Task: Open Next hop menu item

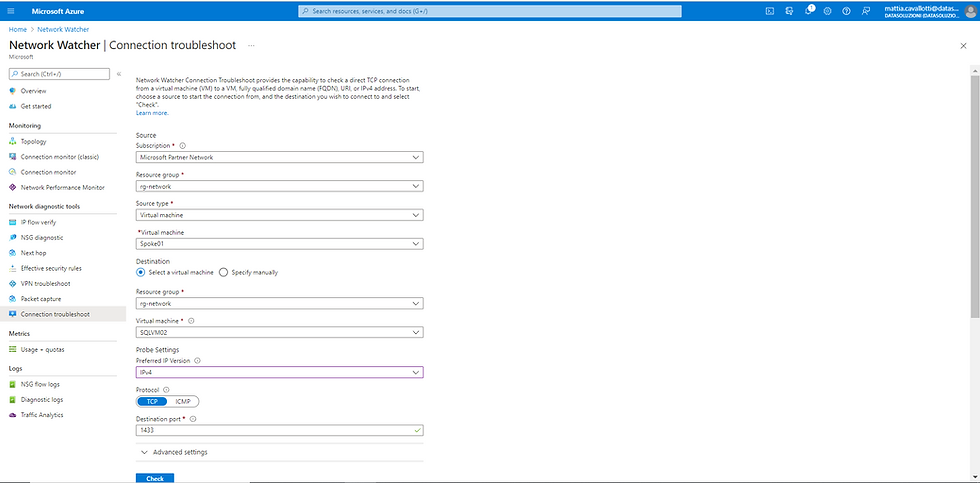Action: [33, 253]
